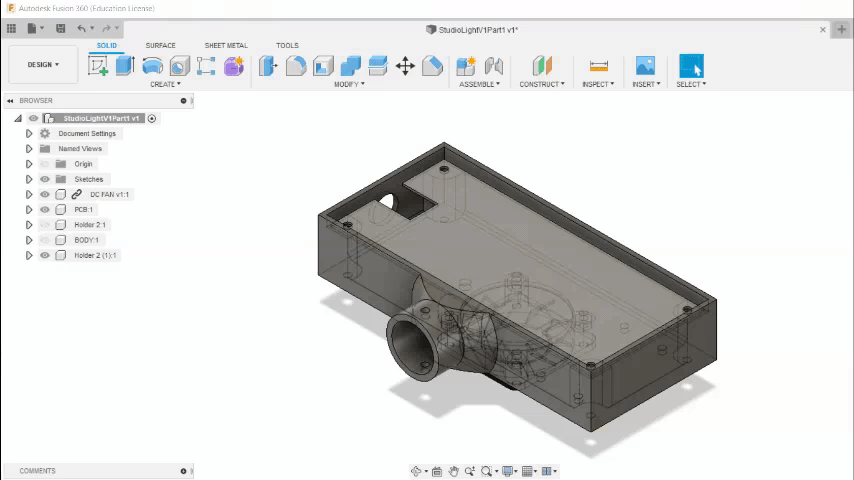Viewport: 854px width, 480px height.
Task: Choose the Revolve tool icon
Action: (152, 66)
